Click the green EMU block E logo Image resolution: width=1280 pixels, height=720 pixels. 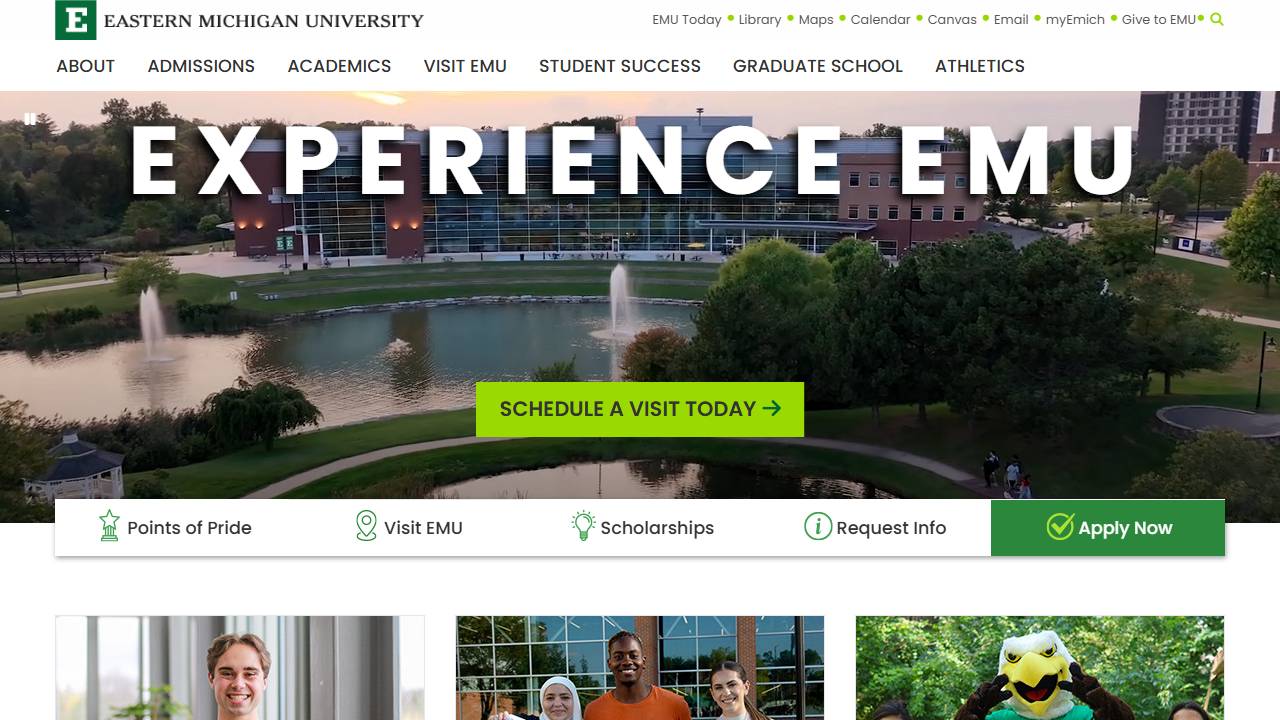tap(75, 20)
